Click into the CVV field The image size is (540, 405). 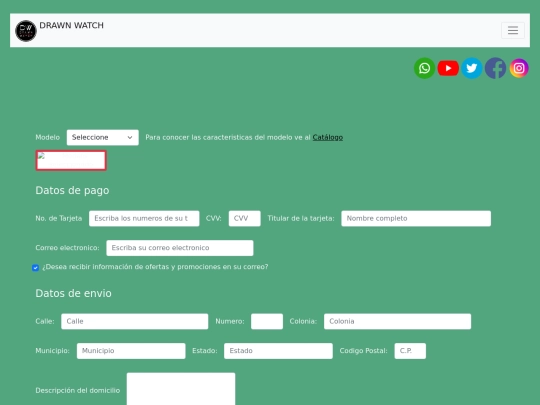pos(245,218)
